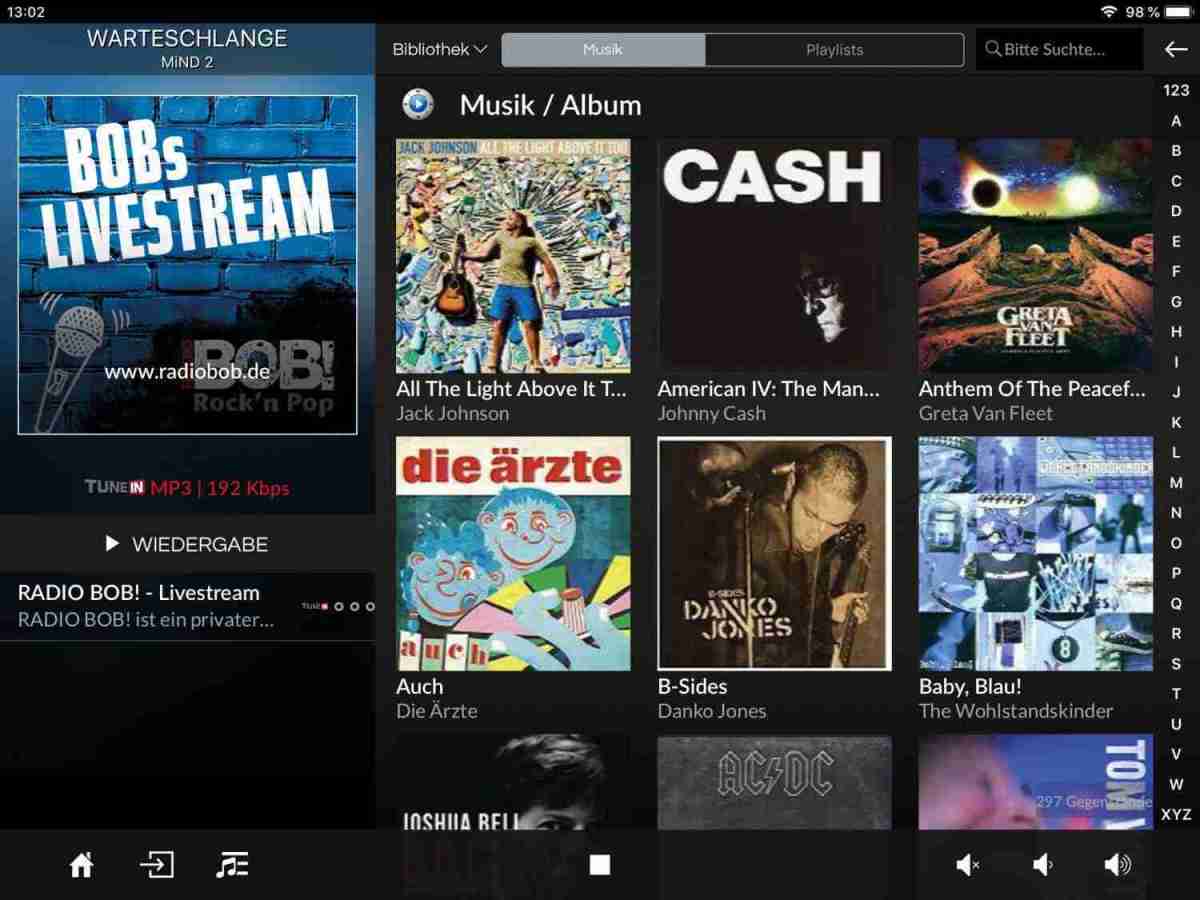This screenshot has width=1200, height=900.
Task: Play all albums via blue round button
Action: 417,104
